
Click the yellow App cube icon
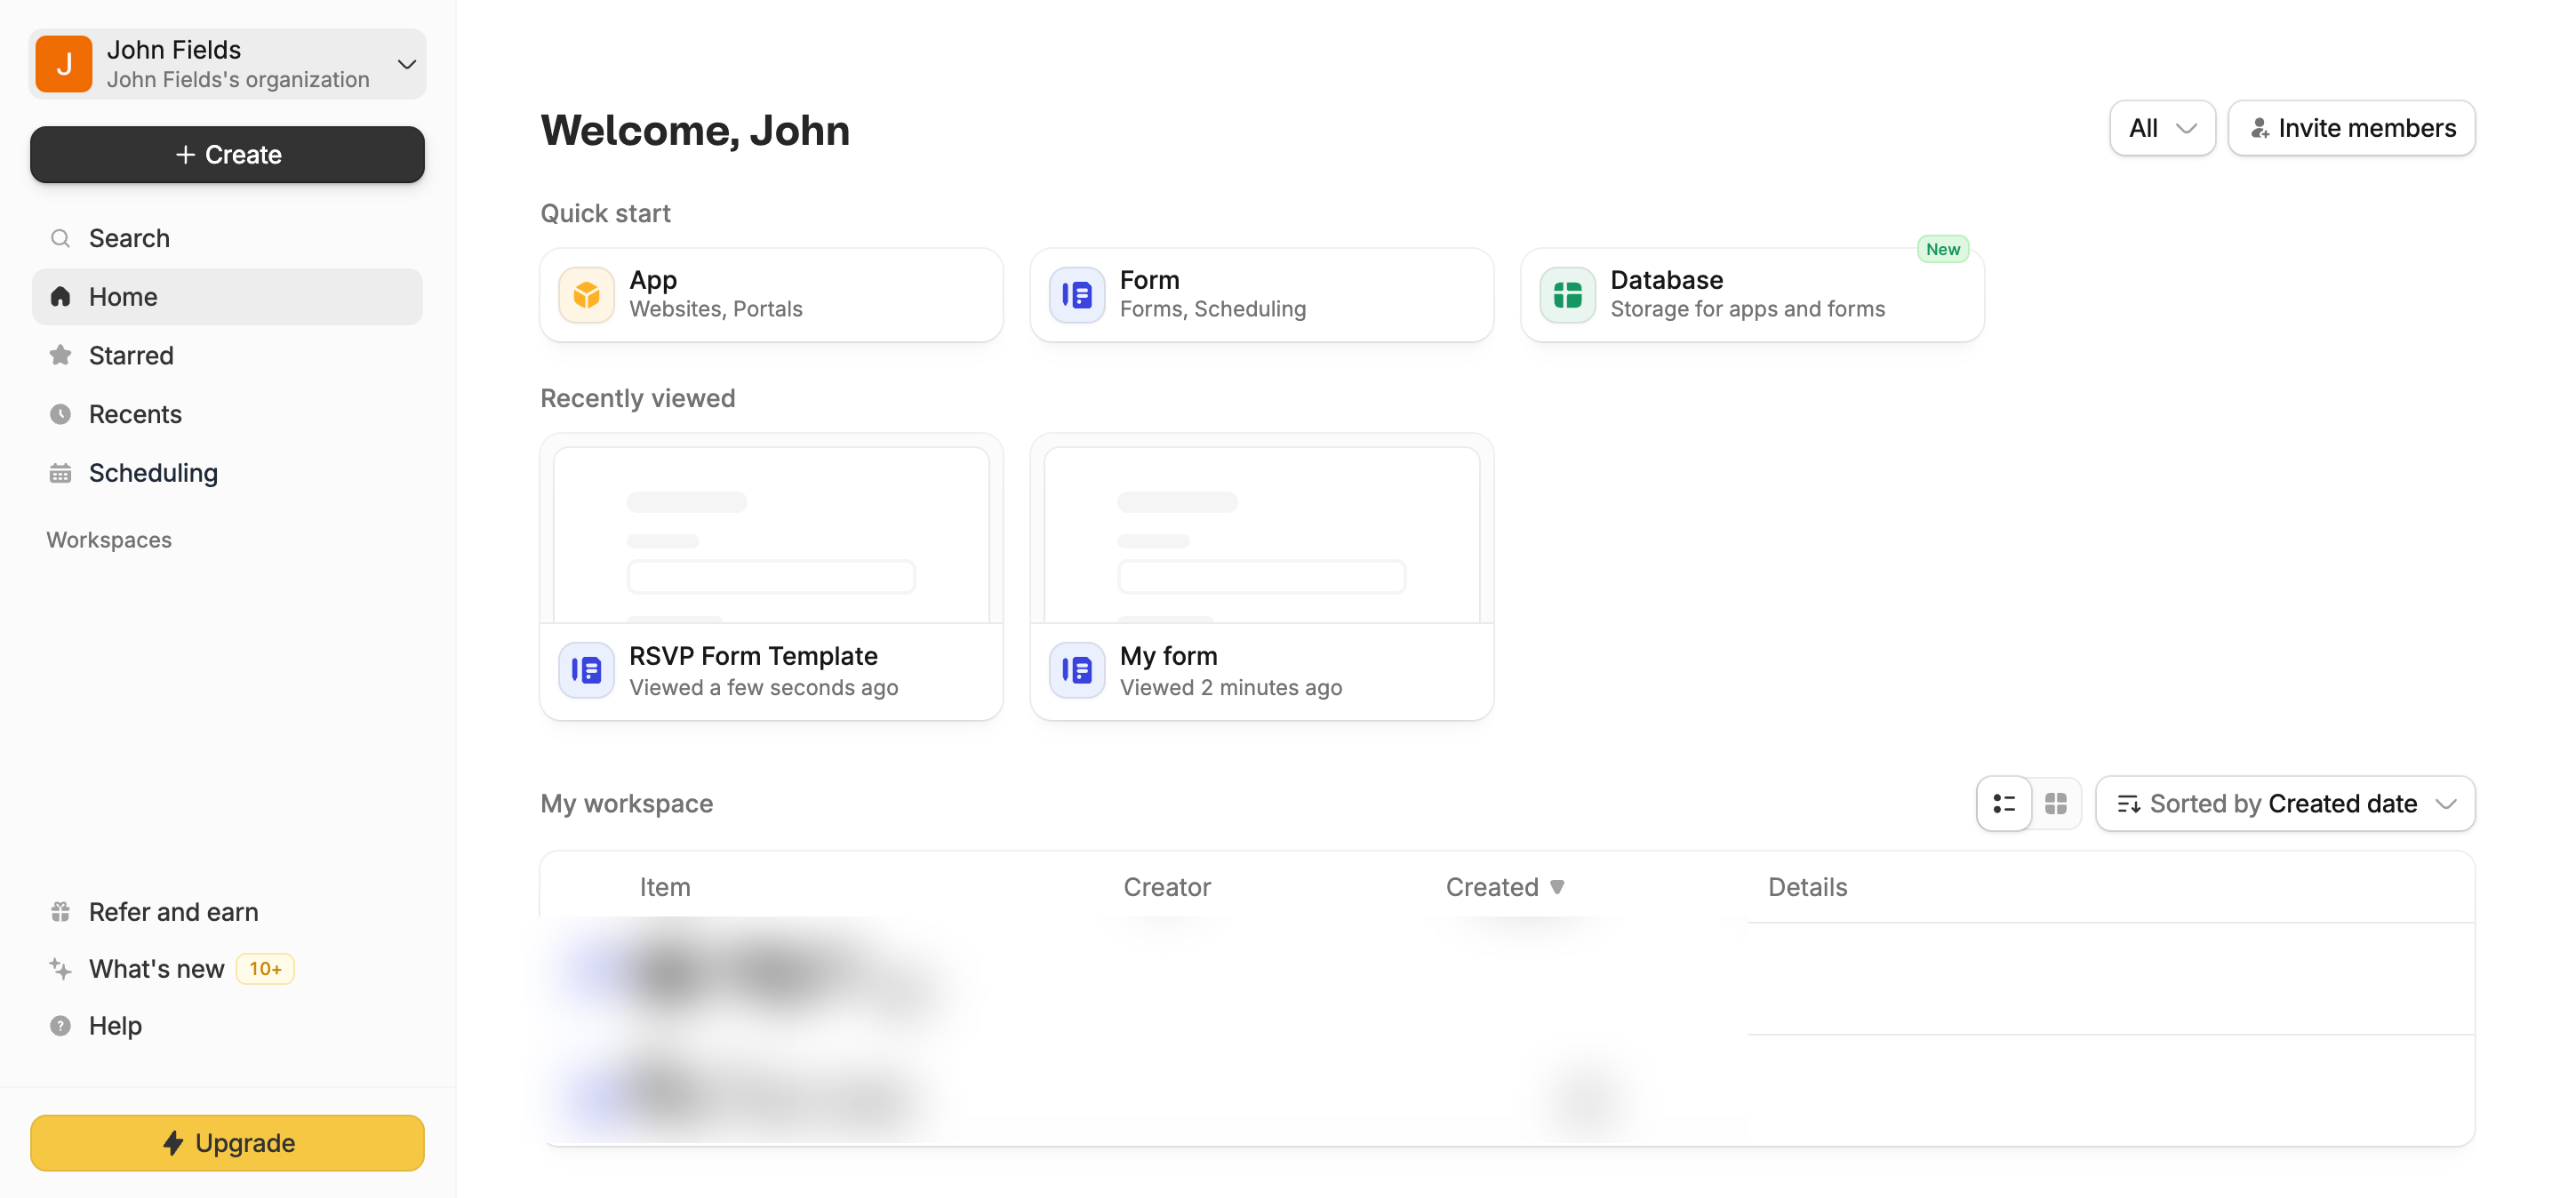point(586,295)
